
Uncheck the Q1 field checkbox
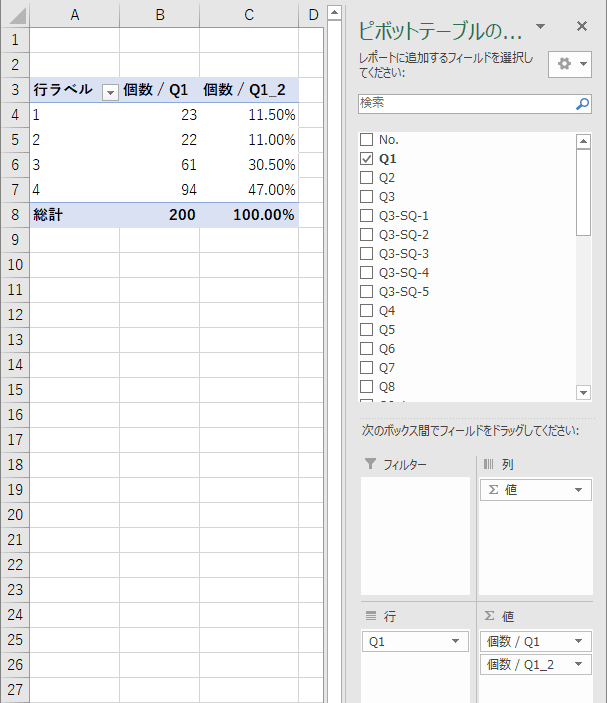366,159
